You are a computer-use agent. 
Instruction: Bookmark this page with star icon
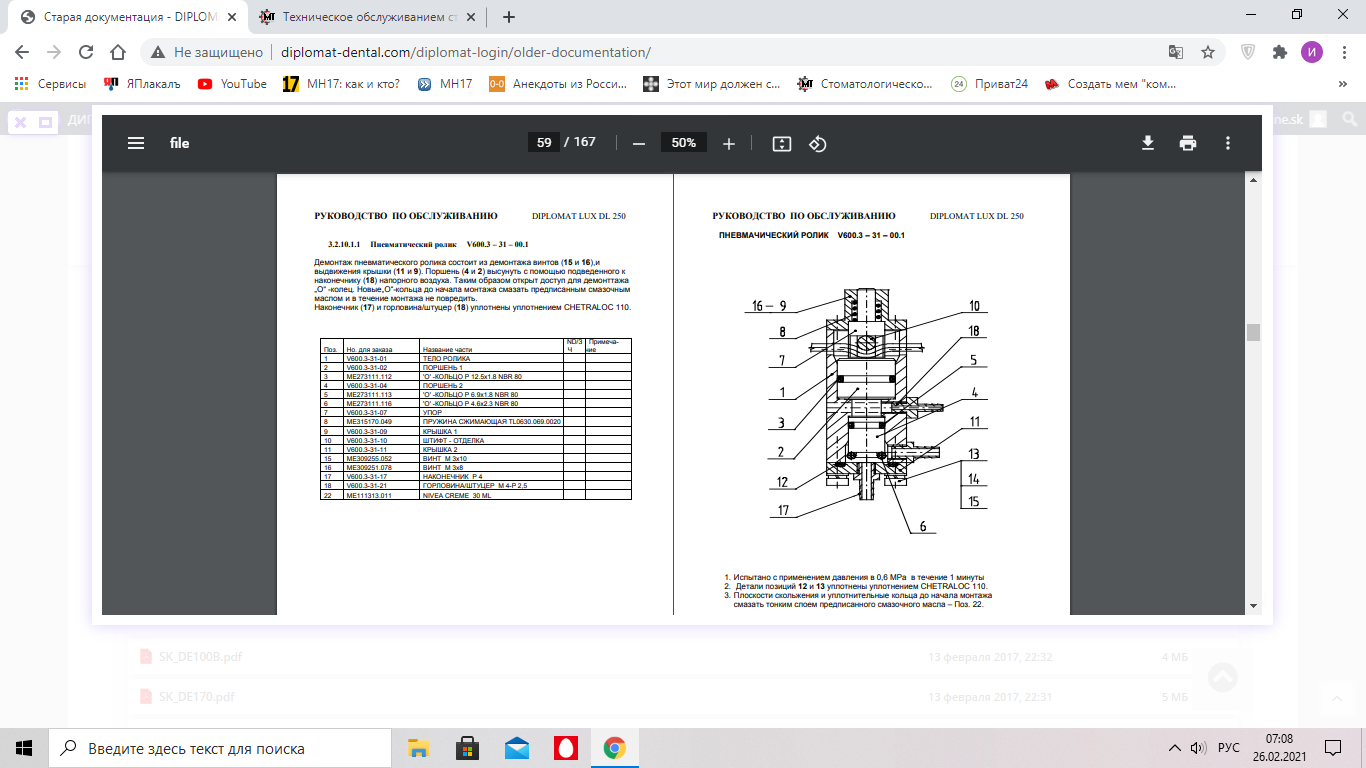1208,52
